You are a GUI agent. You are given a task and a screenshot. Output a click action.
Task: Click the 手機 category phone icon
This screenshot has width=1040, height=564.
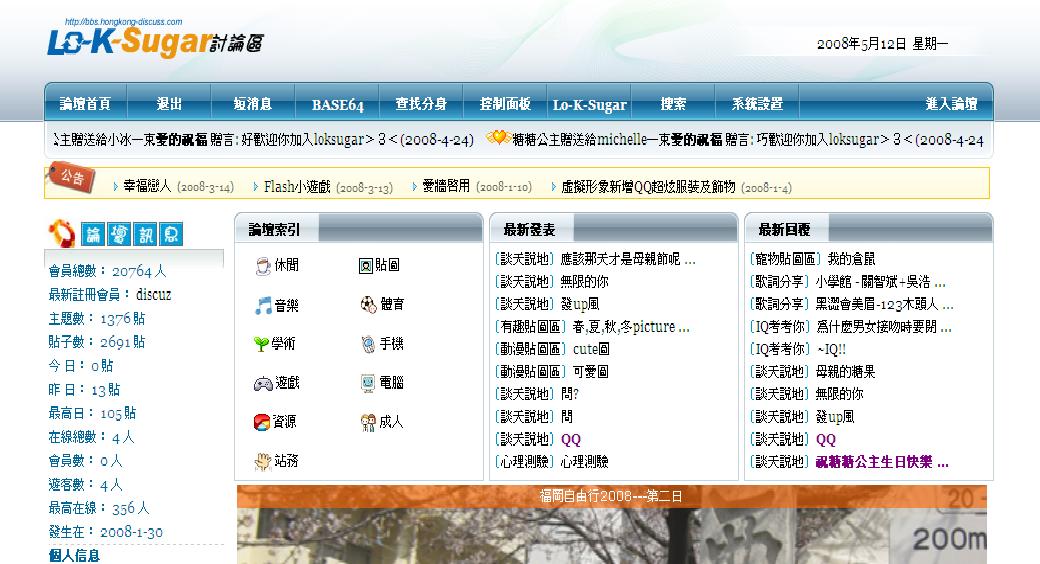coord(368,344)
